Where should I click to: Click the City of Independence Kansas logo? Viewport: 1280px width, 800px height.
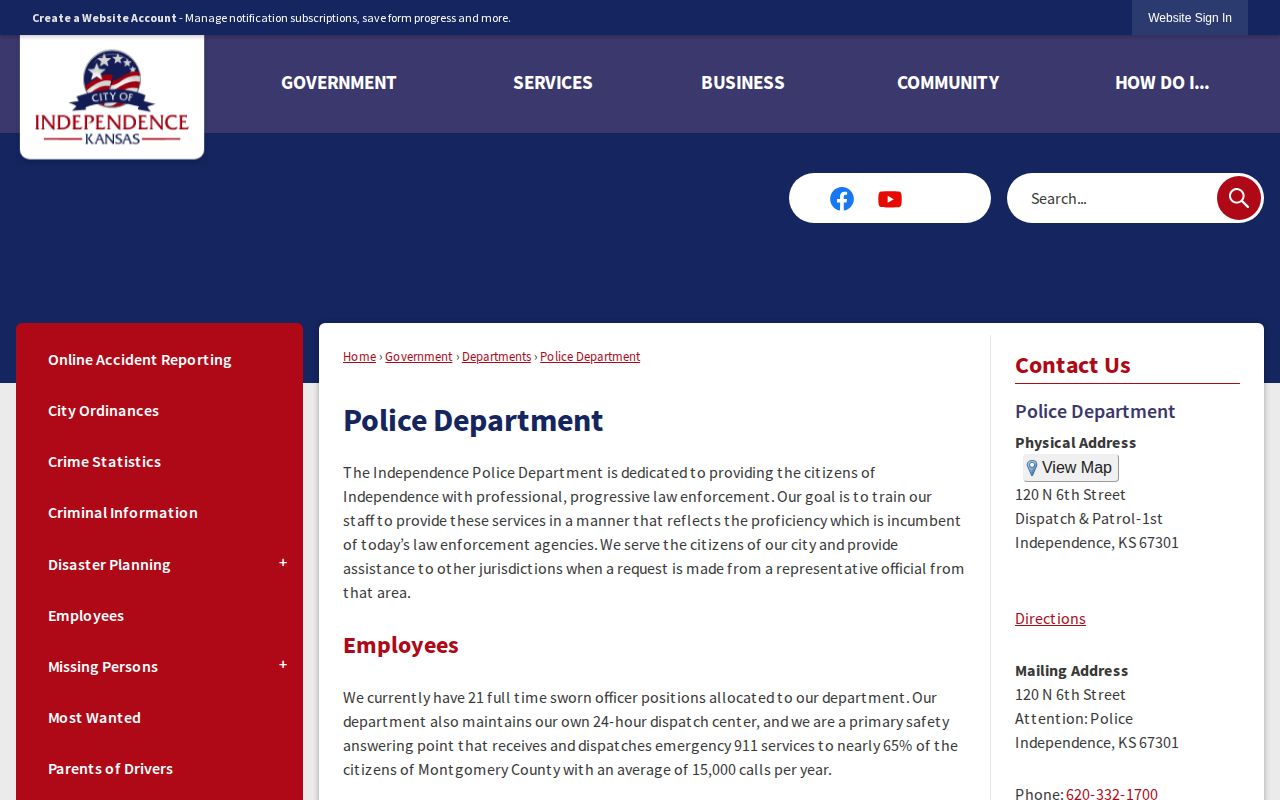coord(112,97)
